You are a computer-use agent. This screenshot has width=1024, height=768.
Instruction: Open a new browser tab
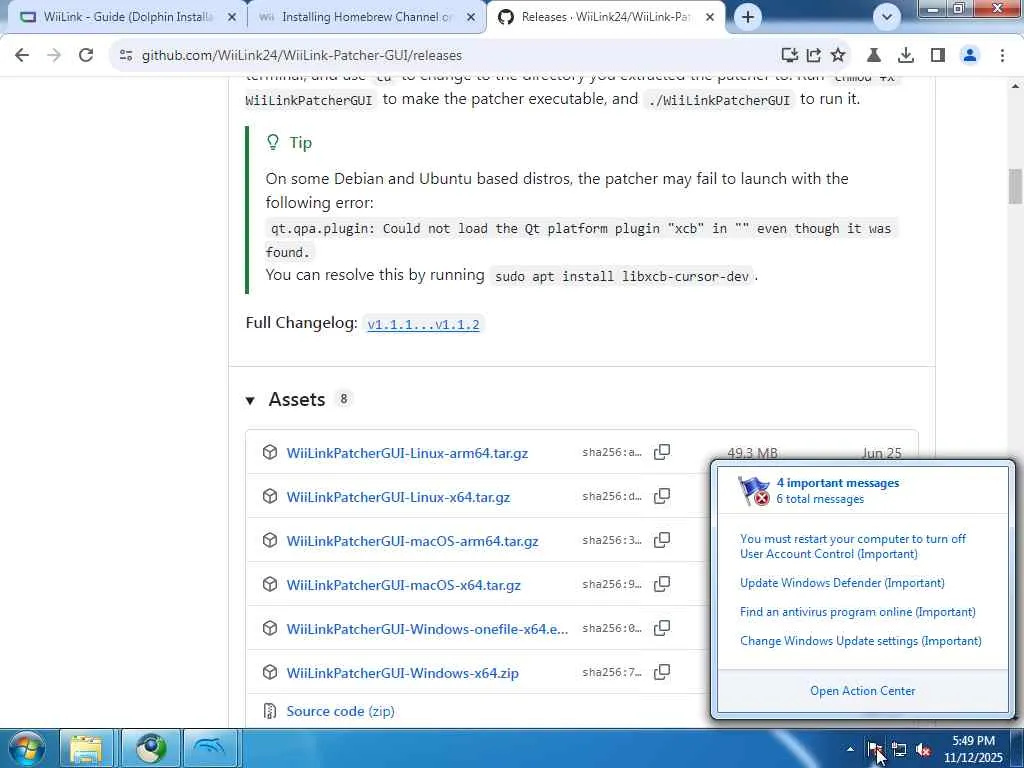pos(748,17)
